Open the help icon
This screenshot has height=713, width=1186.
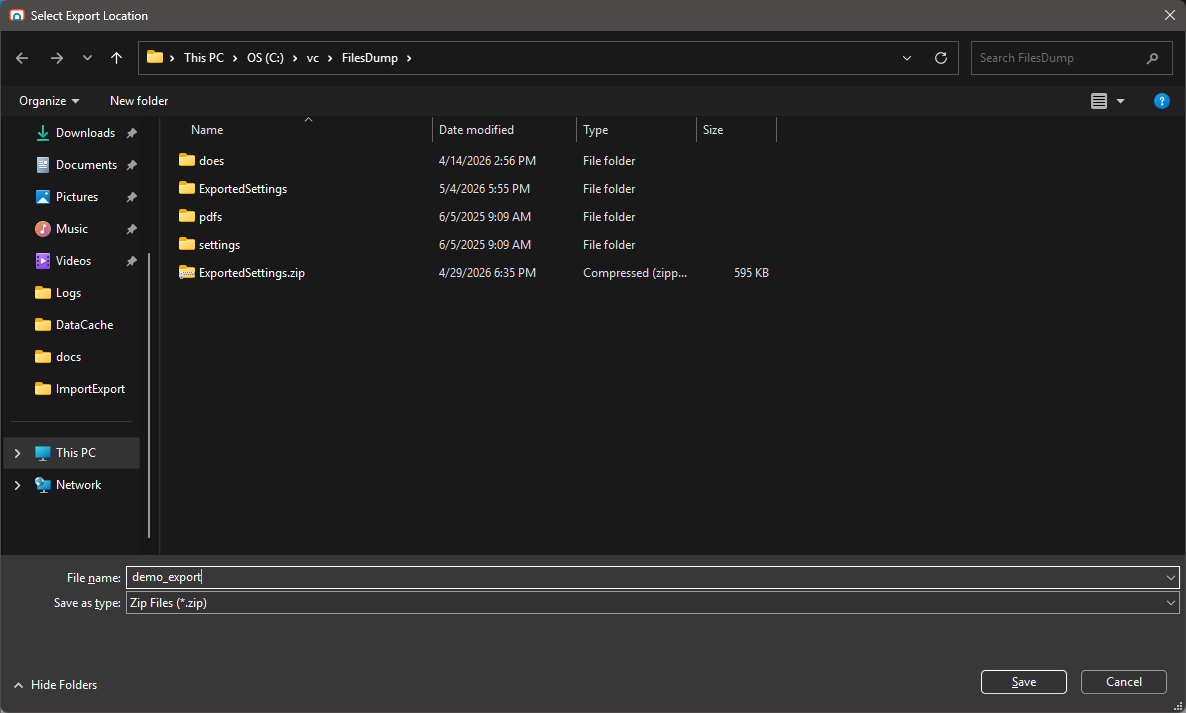click(1162, 101)
